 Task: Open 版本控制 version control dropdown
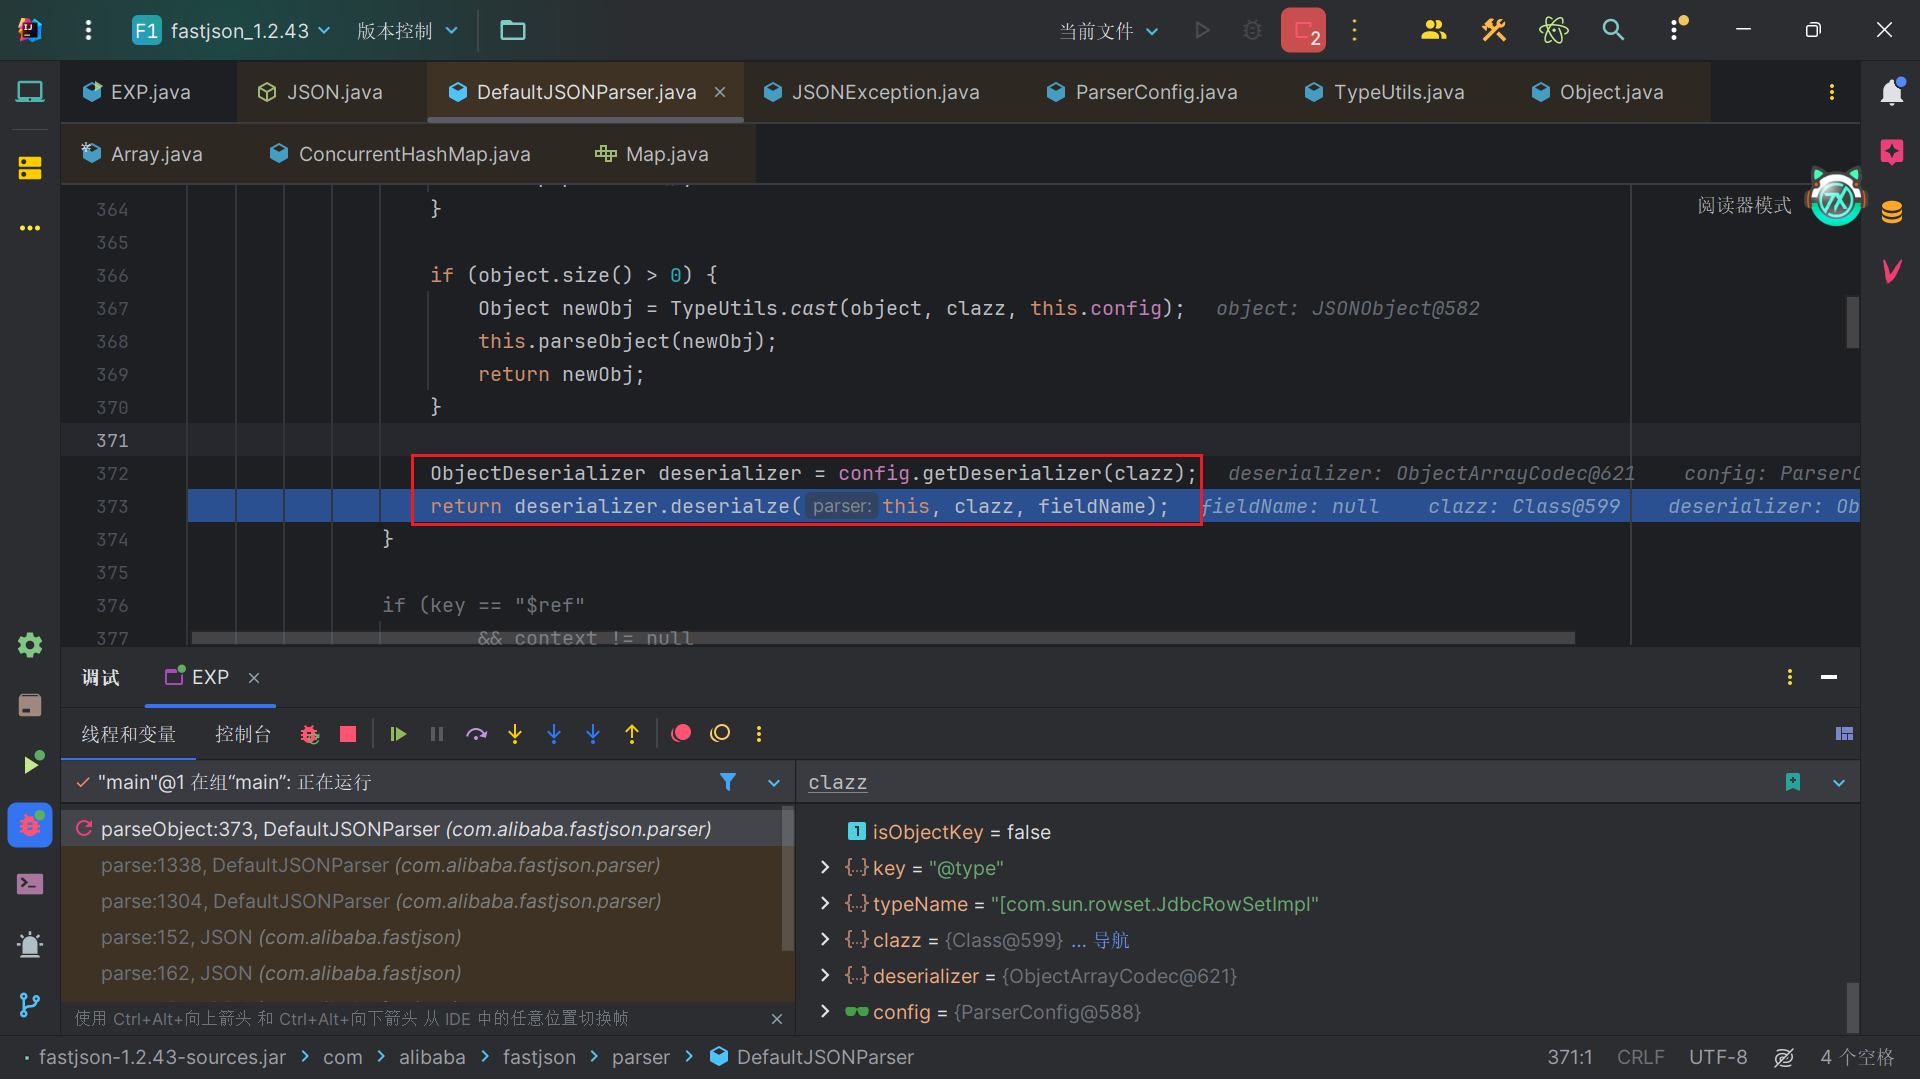(408, 30)
